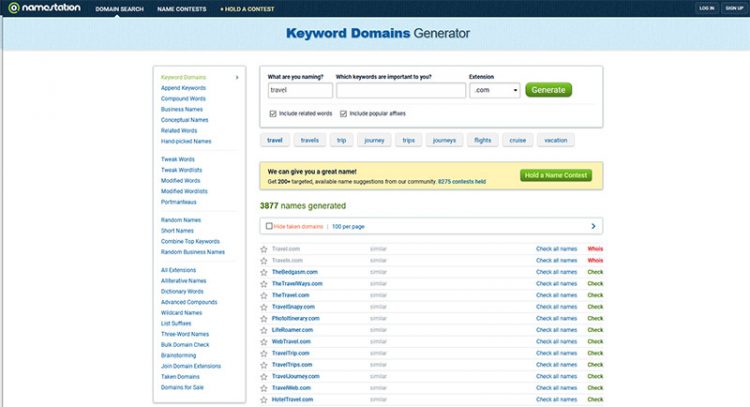Star the TheBedgasm.com domain as favorite
750x407 pixels.
coord(264,272)
